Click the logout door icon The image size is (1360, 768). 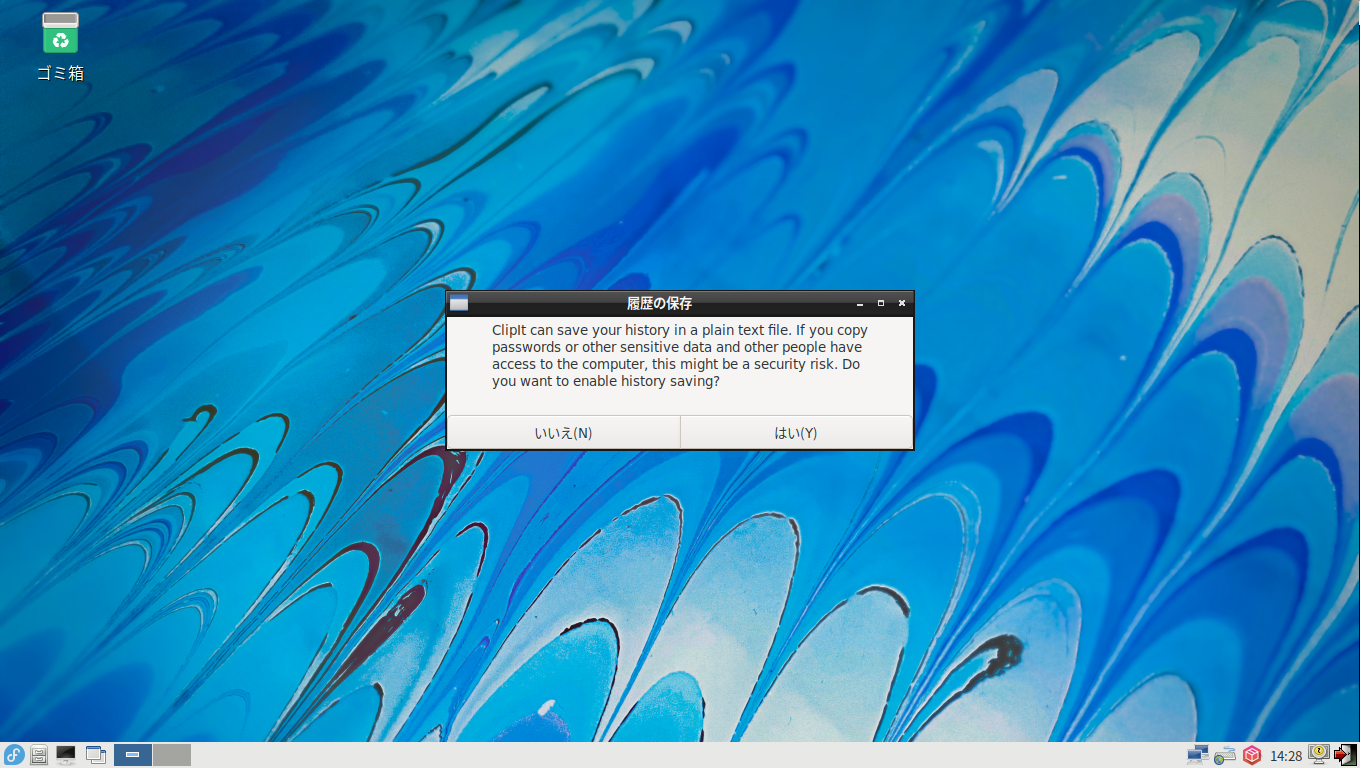tap(1345, 755)
